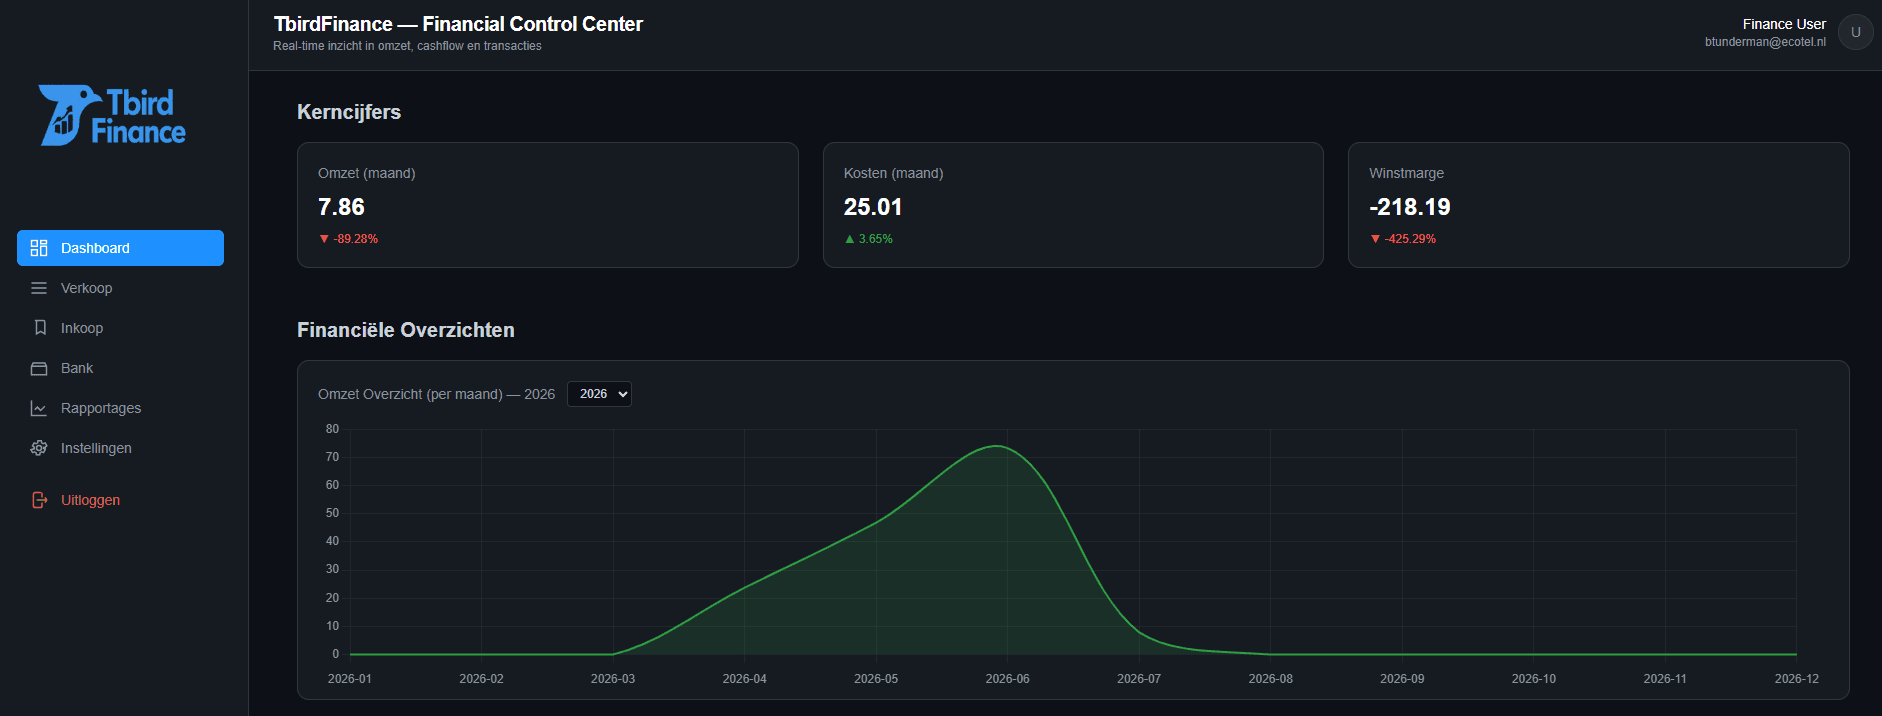Open the 2026 year dropdown

(x=599, y=394)
